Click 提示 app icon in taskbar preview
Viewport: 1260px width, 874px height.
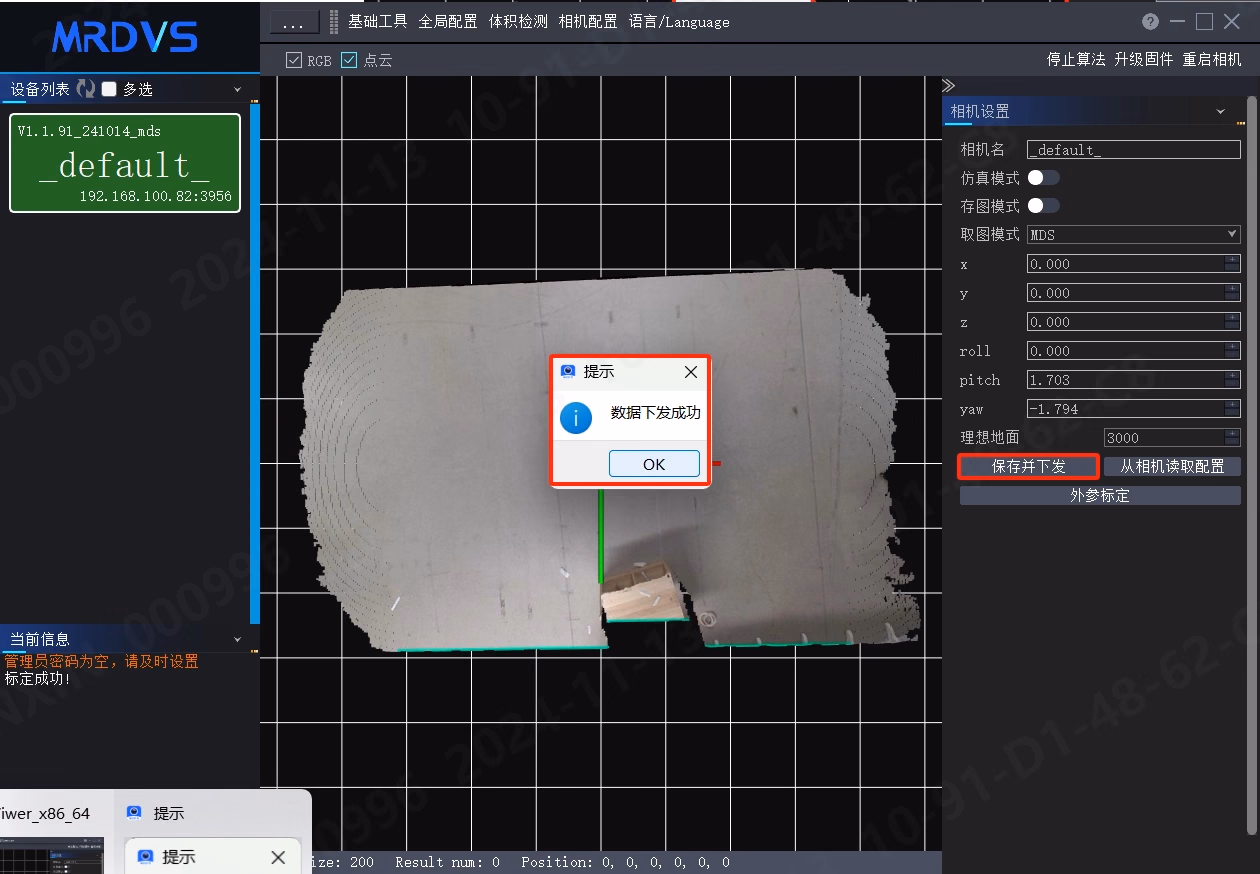click(145, 857)
